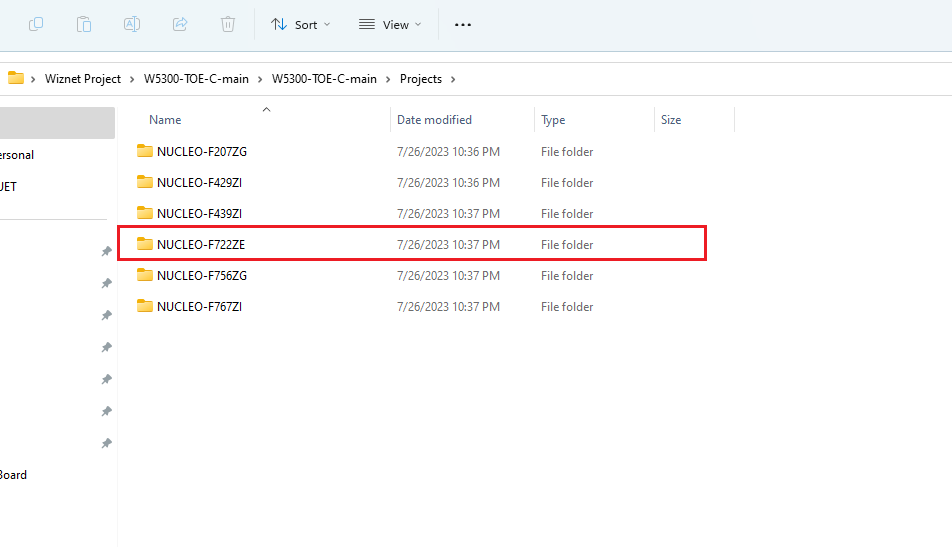Screen dimensions: 952x547
Task: Click the folder icon in address bar
Action: [x=16, y=78]
